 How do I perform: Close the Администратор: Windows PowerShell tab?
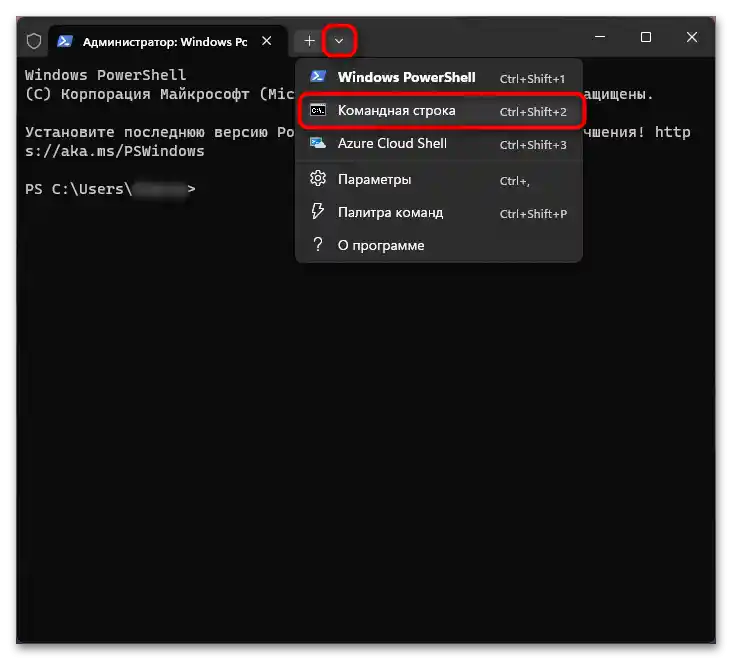click(267, 41)
